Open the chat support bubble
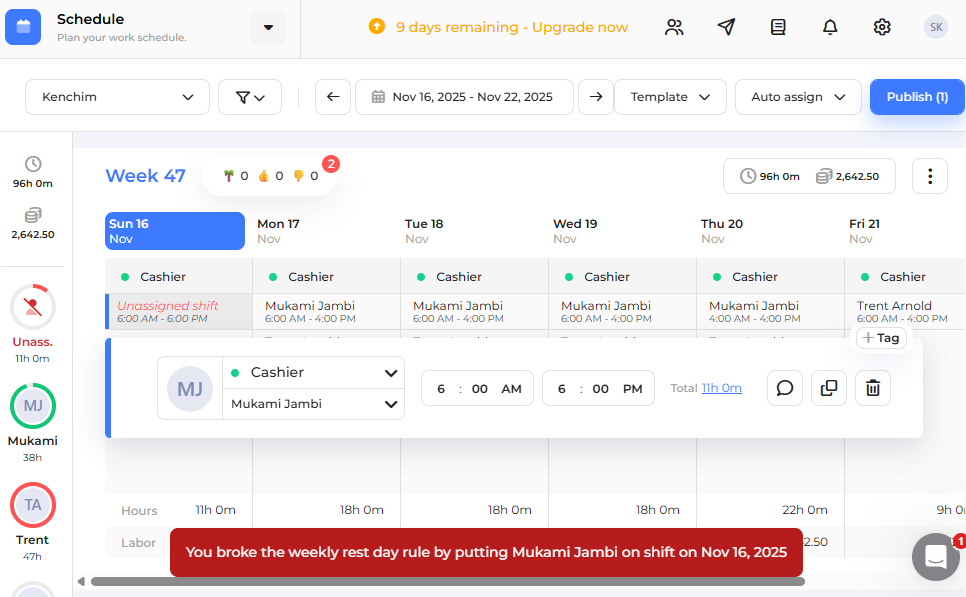 [x=935, y=557]
